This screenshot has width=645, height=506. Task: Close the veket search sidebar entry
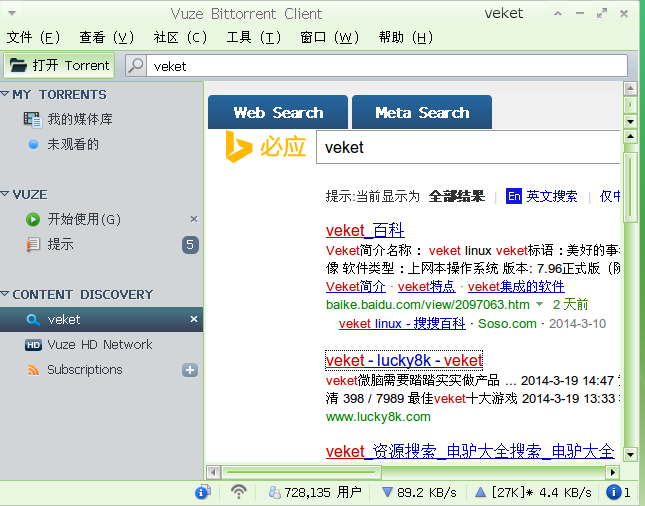click(194, 319)
